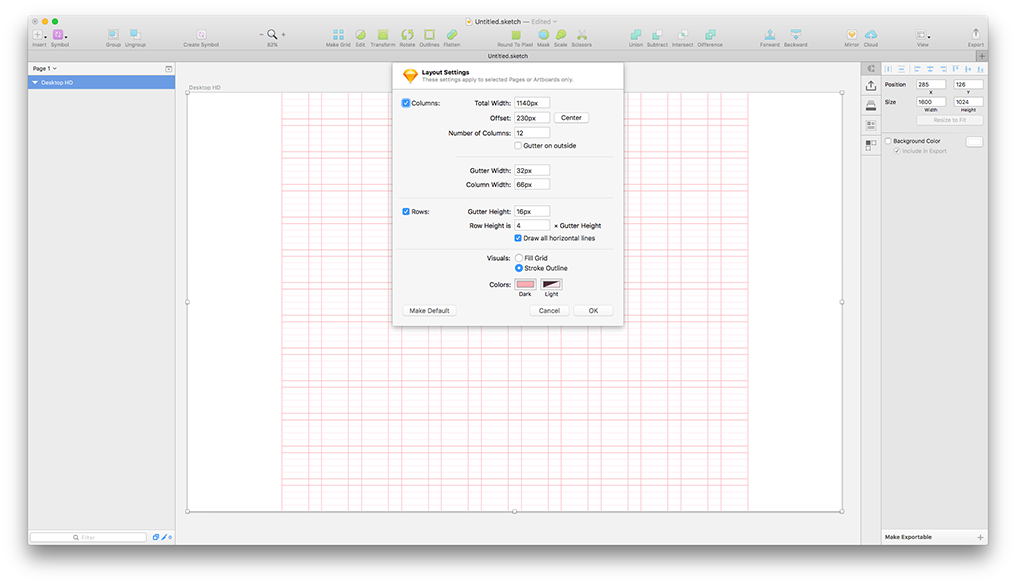Toggle the Background Color checkbox

pos(888,141)
